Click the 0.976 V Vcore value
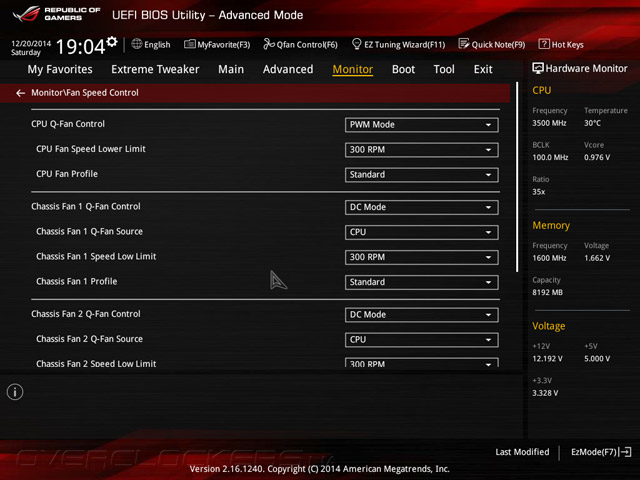 click(597, 158)
